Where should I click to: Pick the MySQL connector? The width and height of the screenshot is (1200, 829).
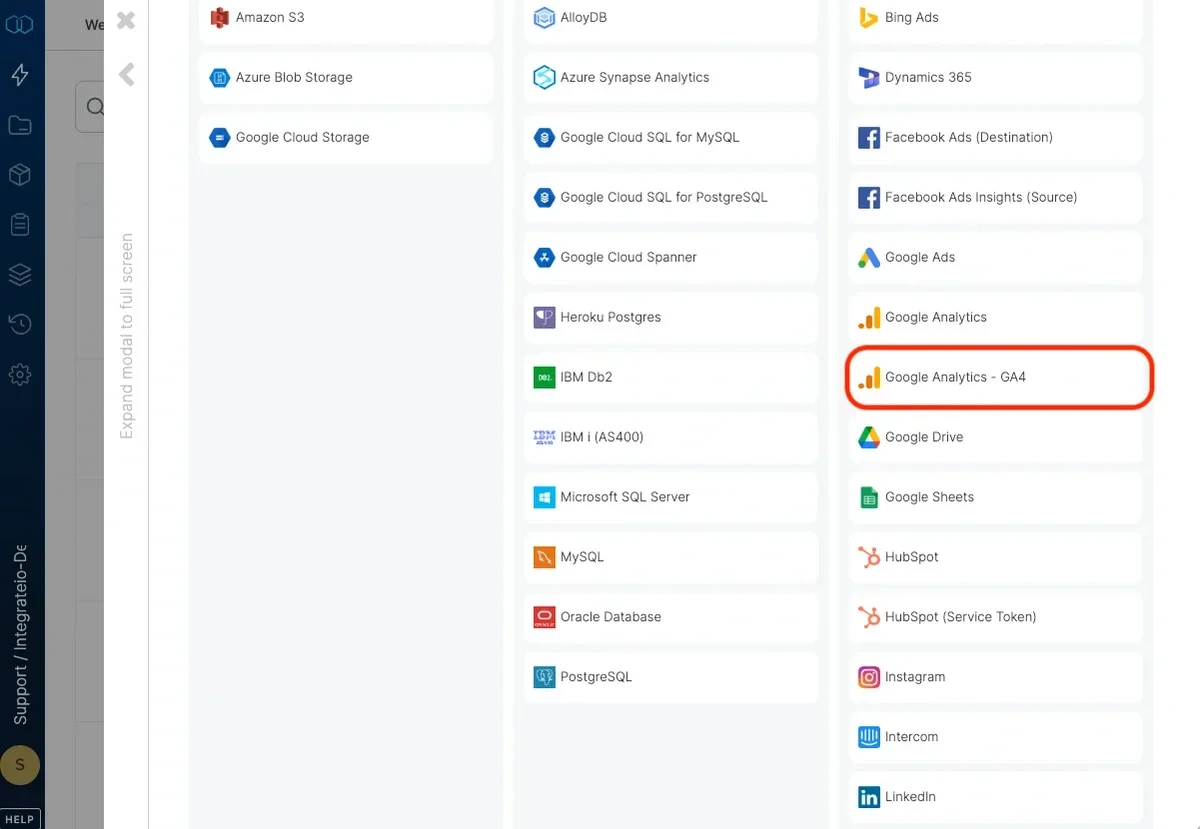click(x=670, y=557)
